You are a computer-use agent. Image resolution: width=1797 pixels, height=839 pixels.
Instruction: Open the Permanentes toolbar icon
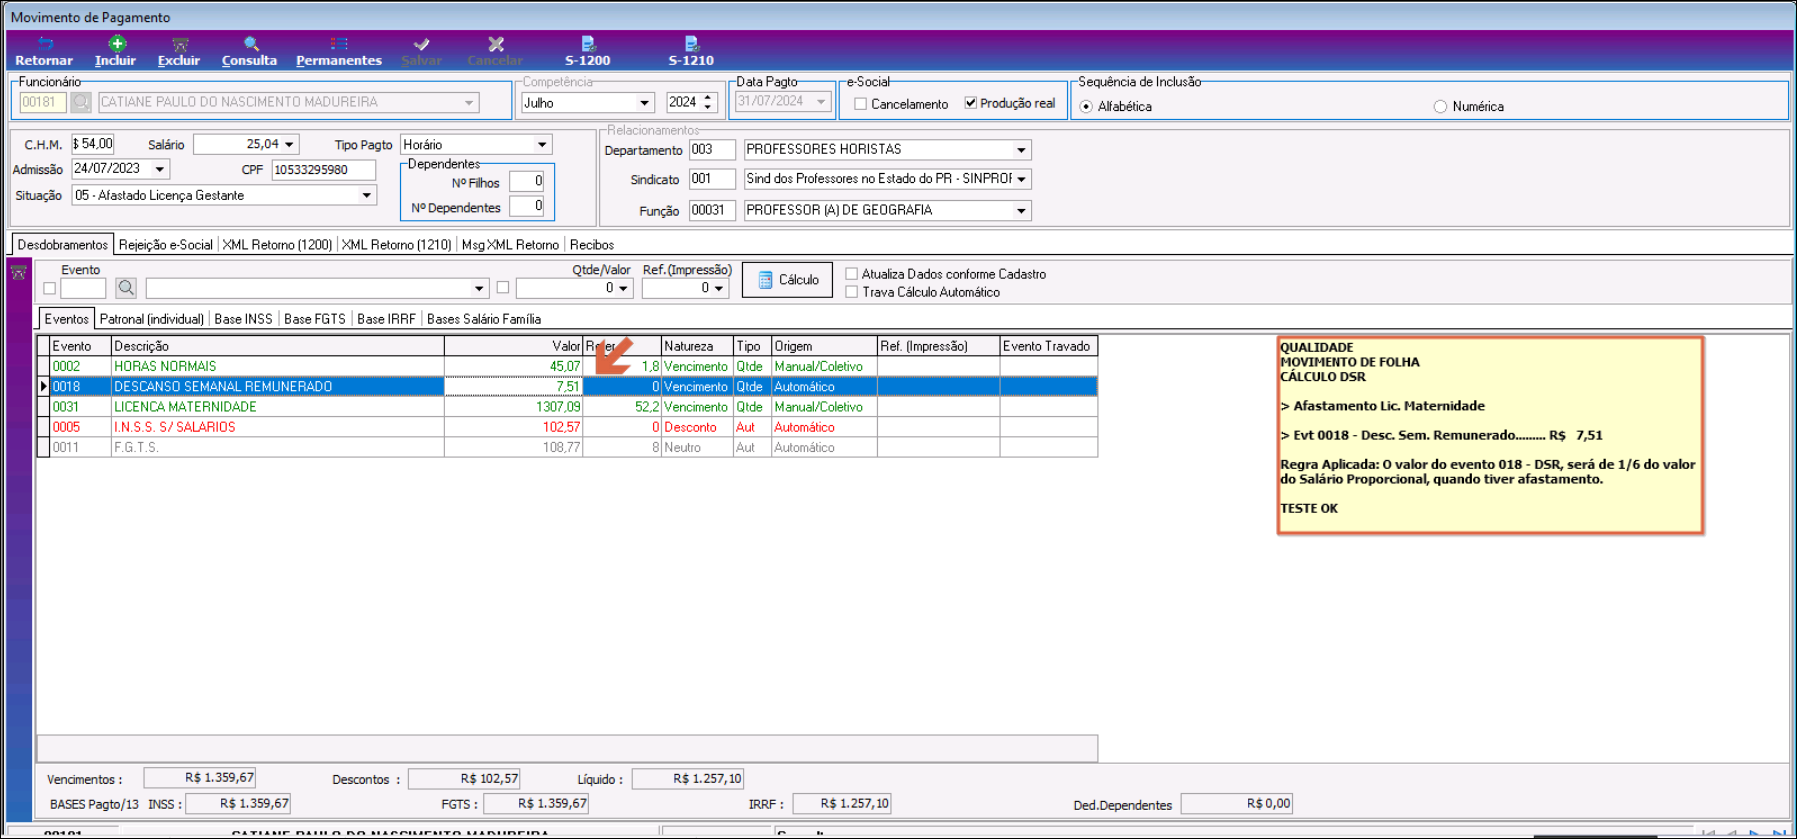point(339,44)
